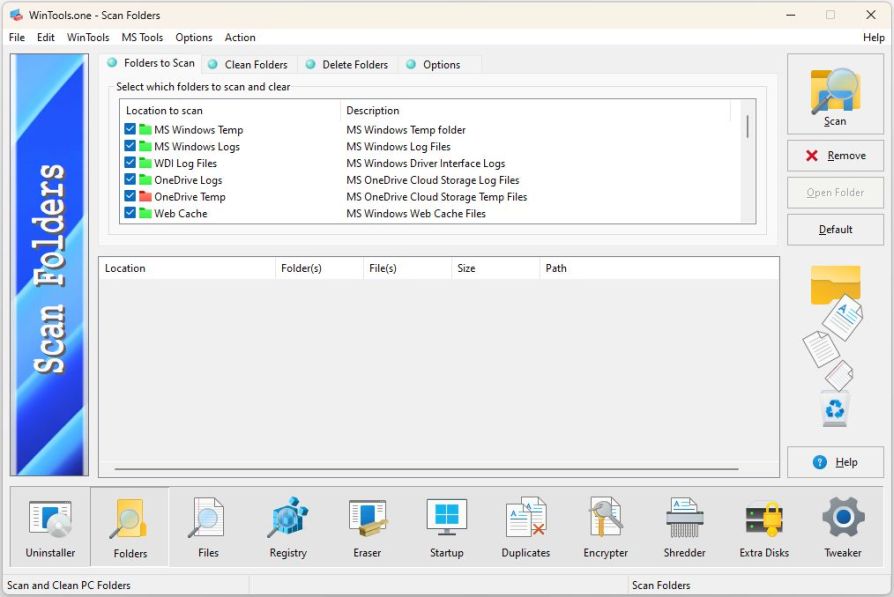
Task: Open the Extra Disks tool
Action: pyautogui.click(x=764, y=527)
